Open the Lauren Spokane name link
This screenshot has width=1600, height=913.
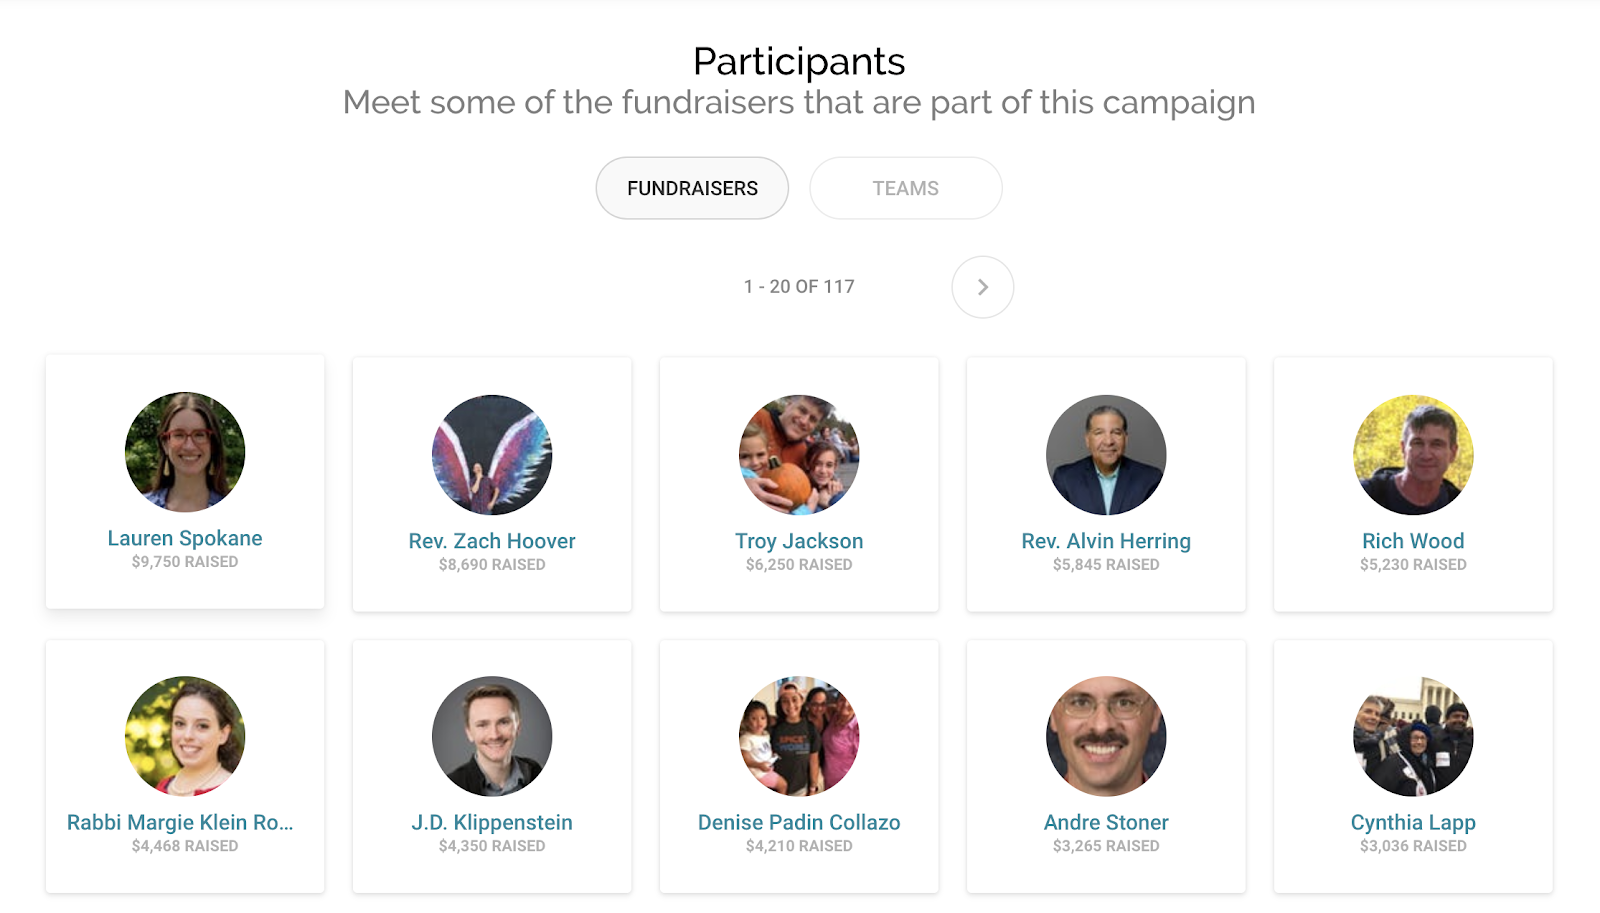click(x=185, y=538)
